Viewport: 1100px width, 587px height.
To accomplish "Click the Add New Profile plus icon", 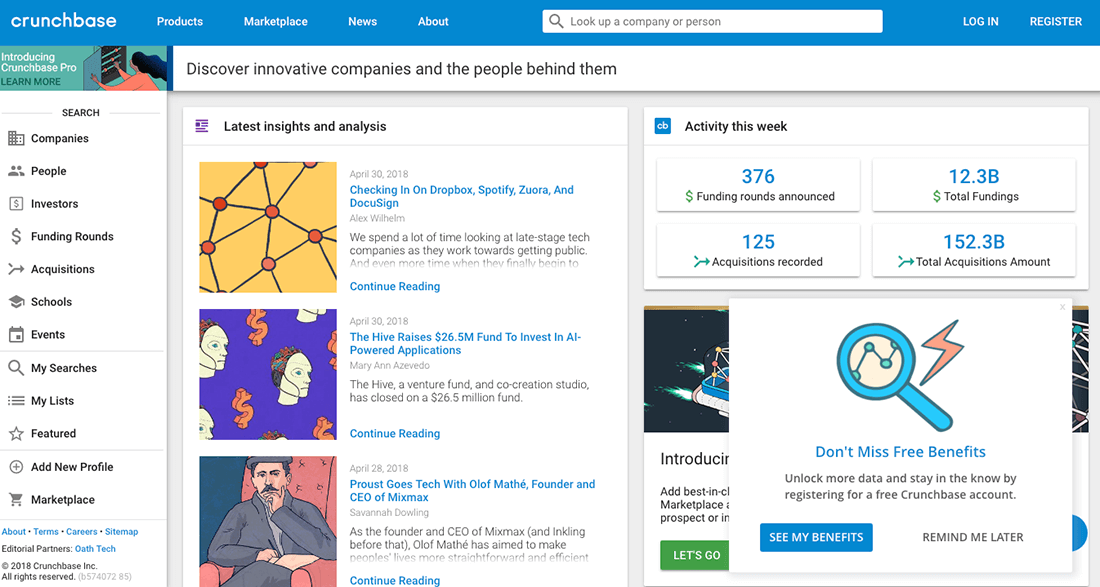I will 16,466.
